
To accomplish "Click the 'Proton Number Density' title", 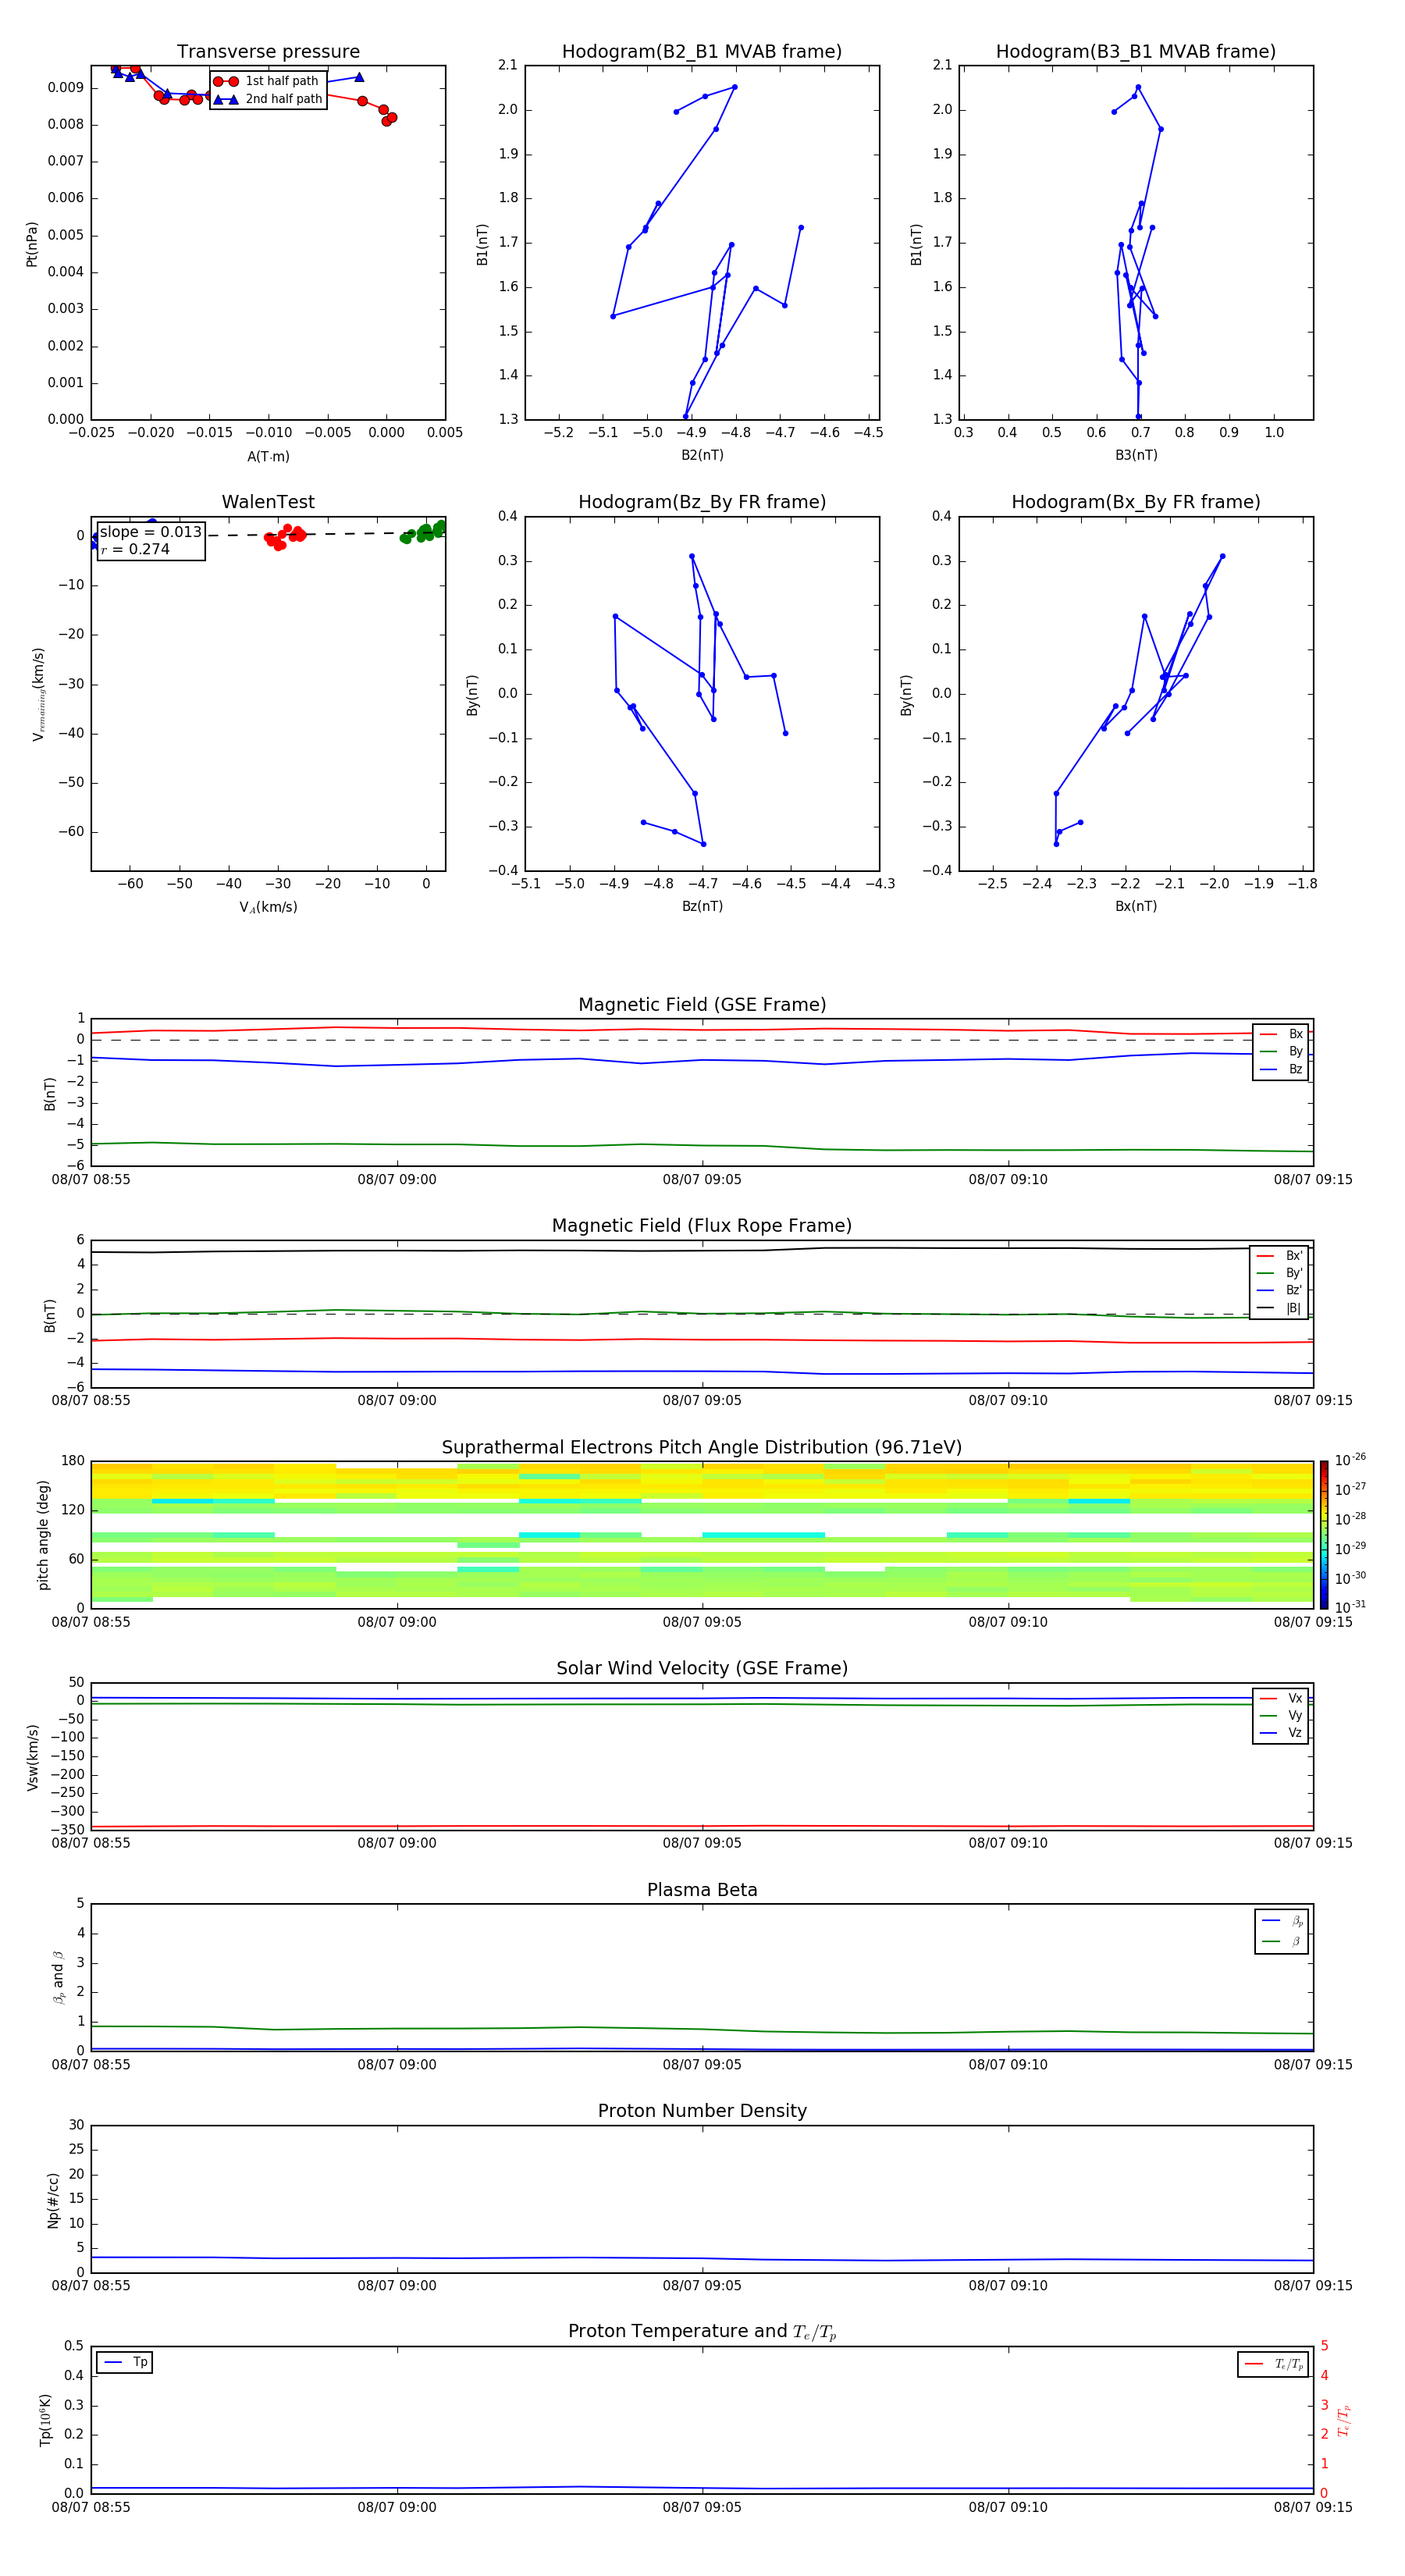I will pos(702,2111).
